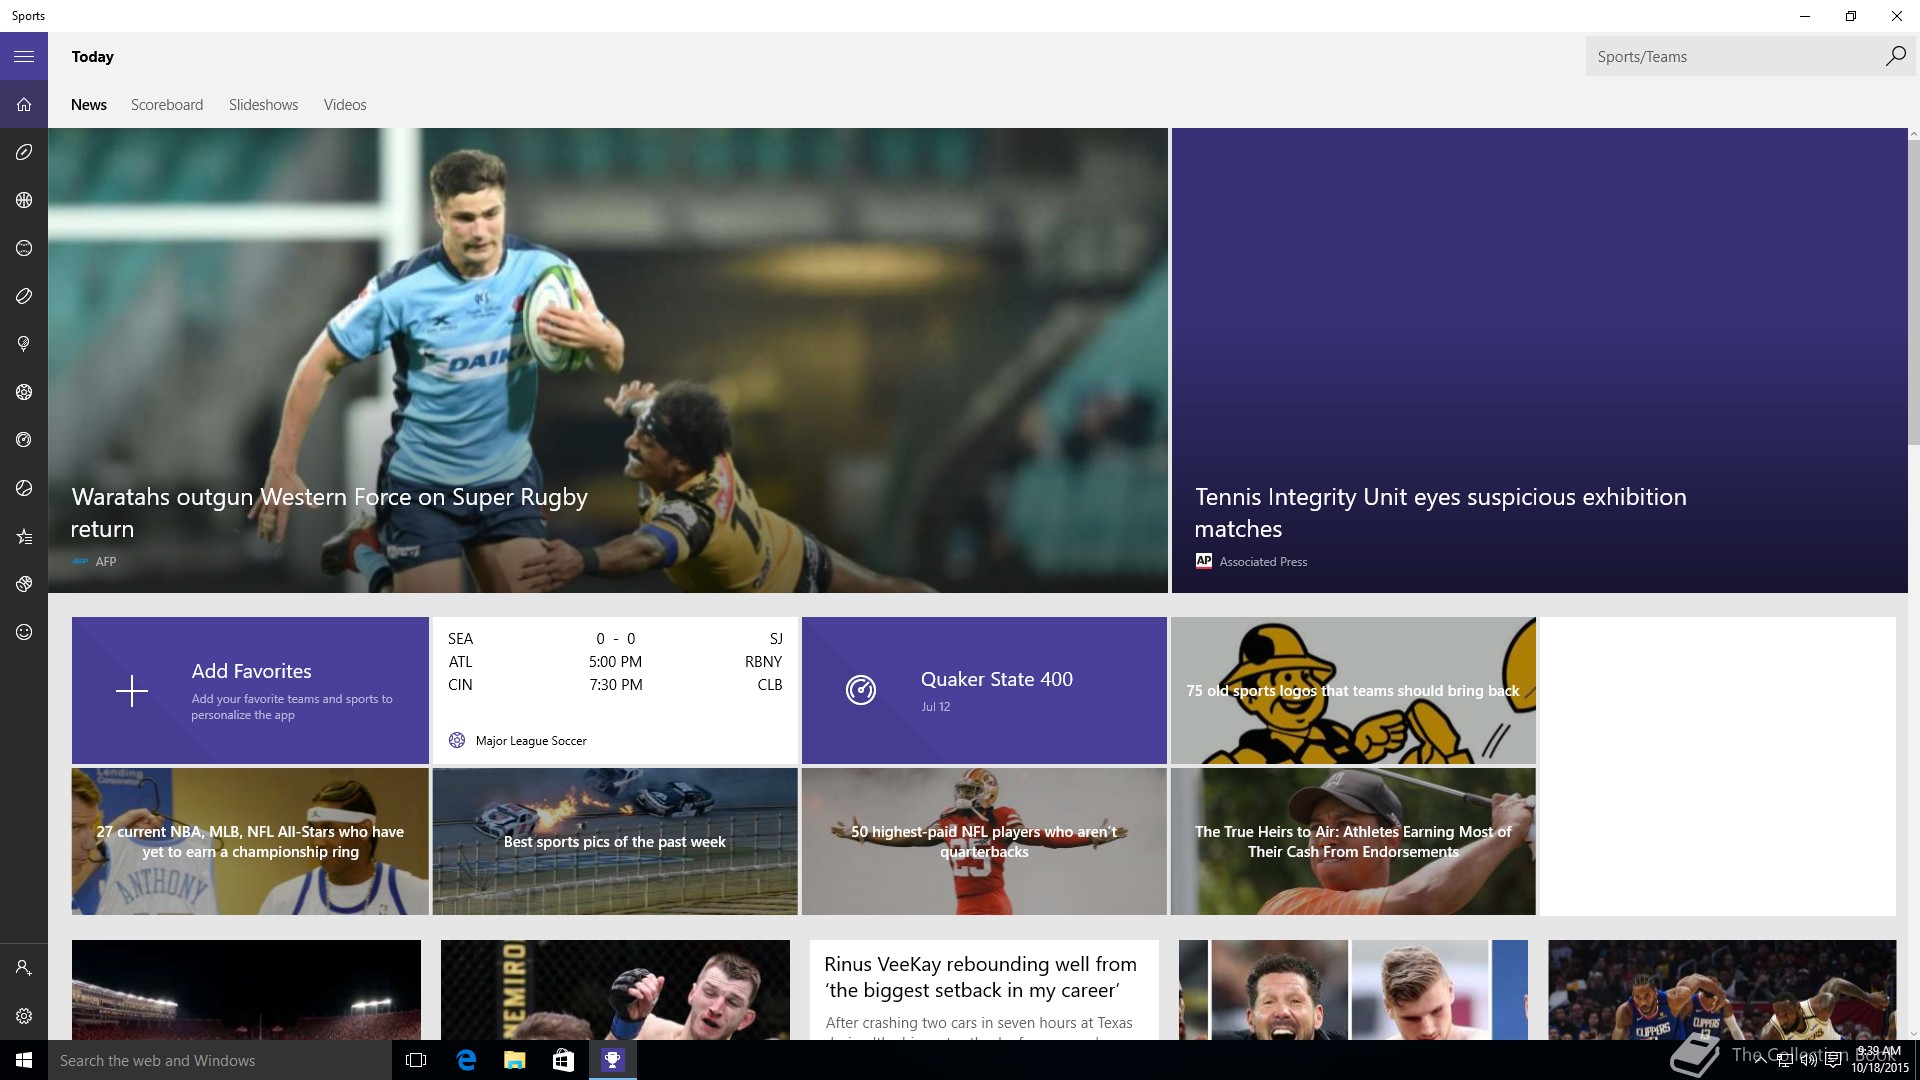Click the SEA 0 - 0 SJ score row
1920x1080 pixels.
(x=615, y=638)
